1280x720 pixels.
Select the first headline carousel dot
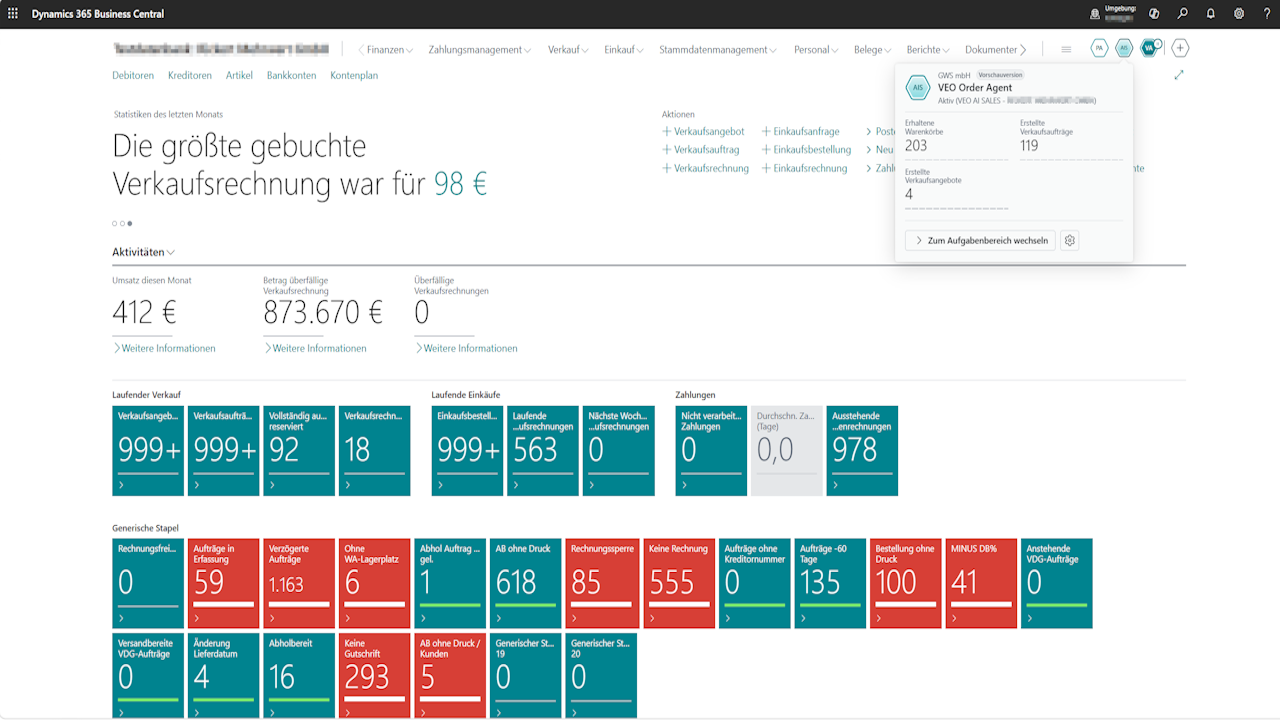click(114, 224)
